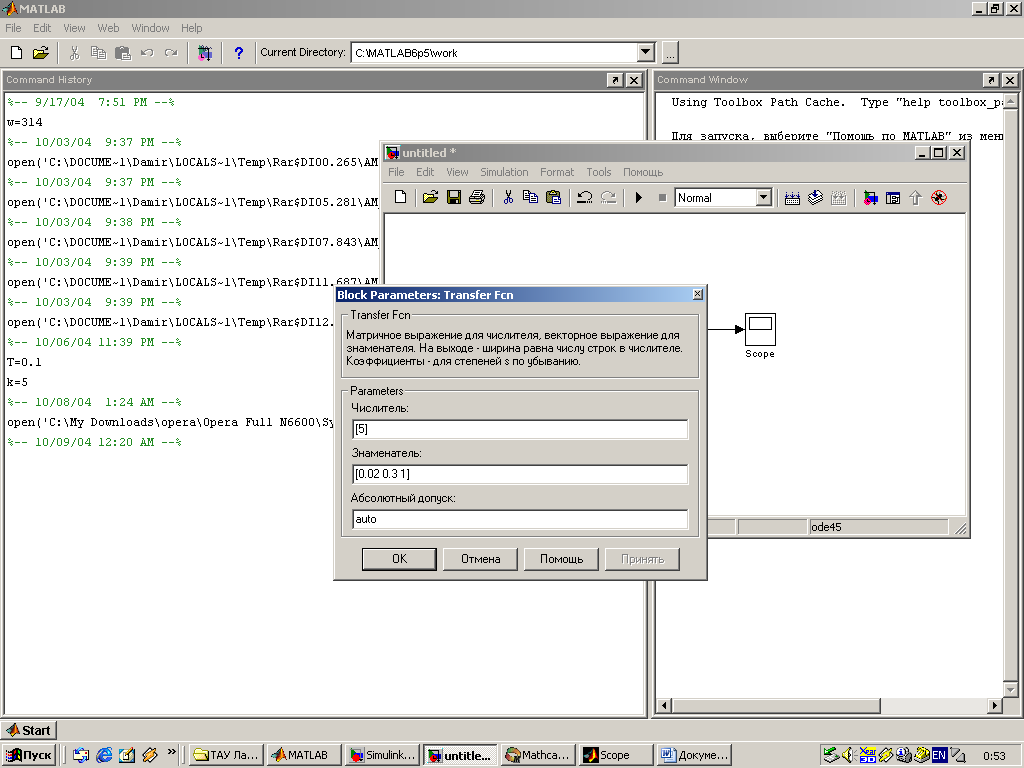The image size is (1024, 768).
Task: Print the model using the printer icon
Action: tap(476, 198)
